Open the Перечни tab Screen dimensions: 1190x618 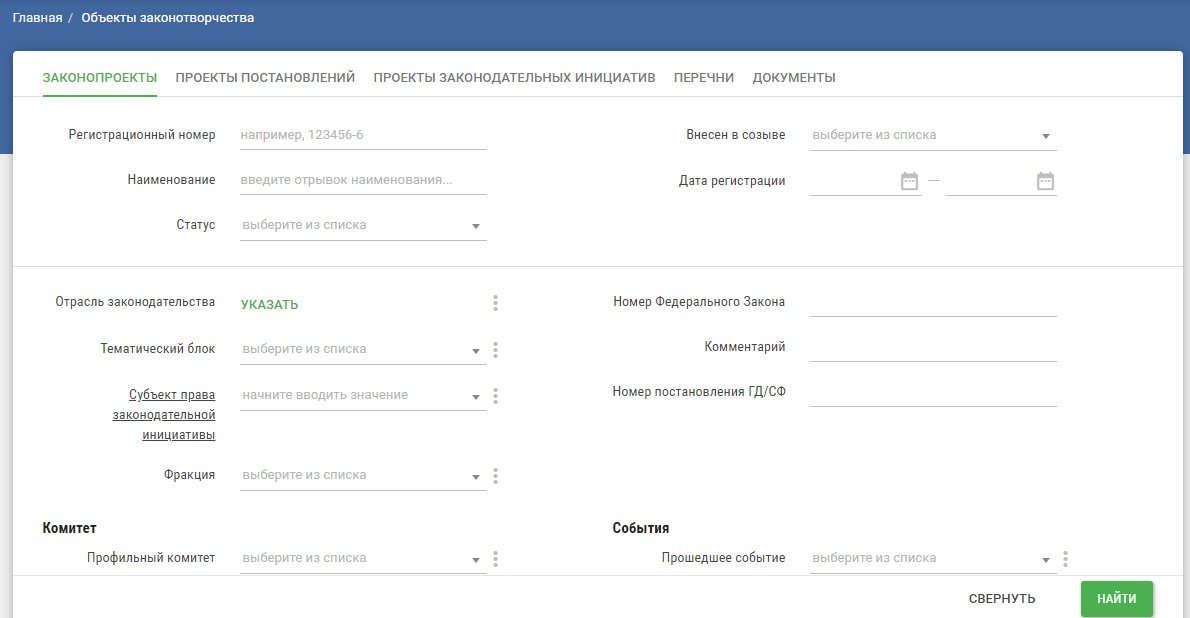pos(704,77)
